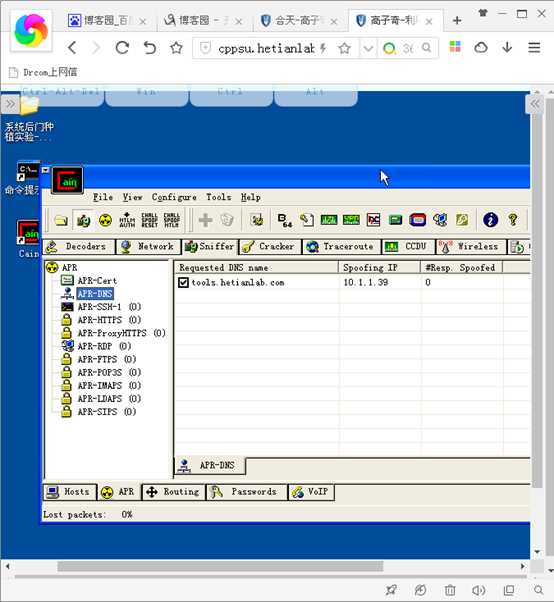Open the red-blue RSA SecurID token icon

click(x=418, y=220)
